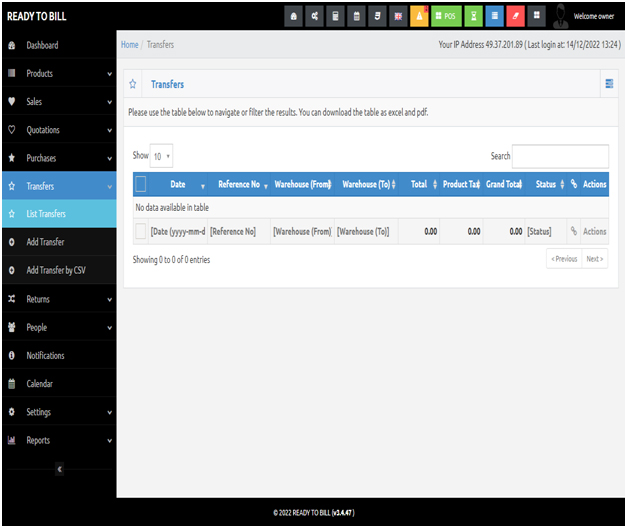Select List Transfers in sidebar
The image size is (627, 528).
(59, 214)
